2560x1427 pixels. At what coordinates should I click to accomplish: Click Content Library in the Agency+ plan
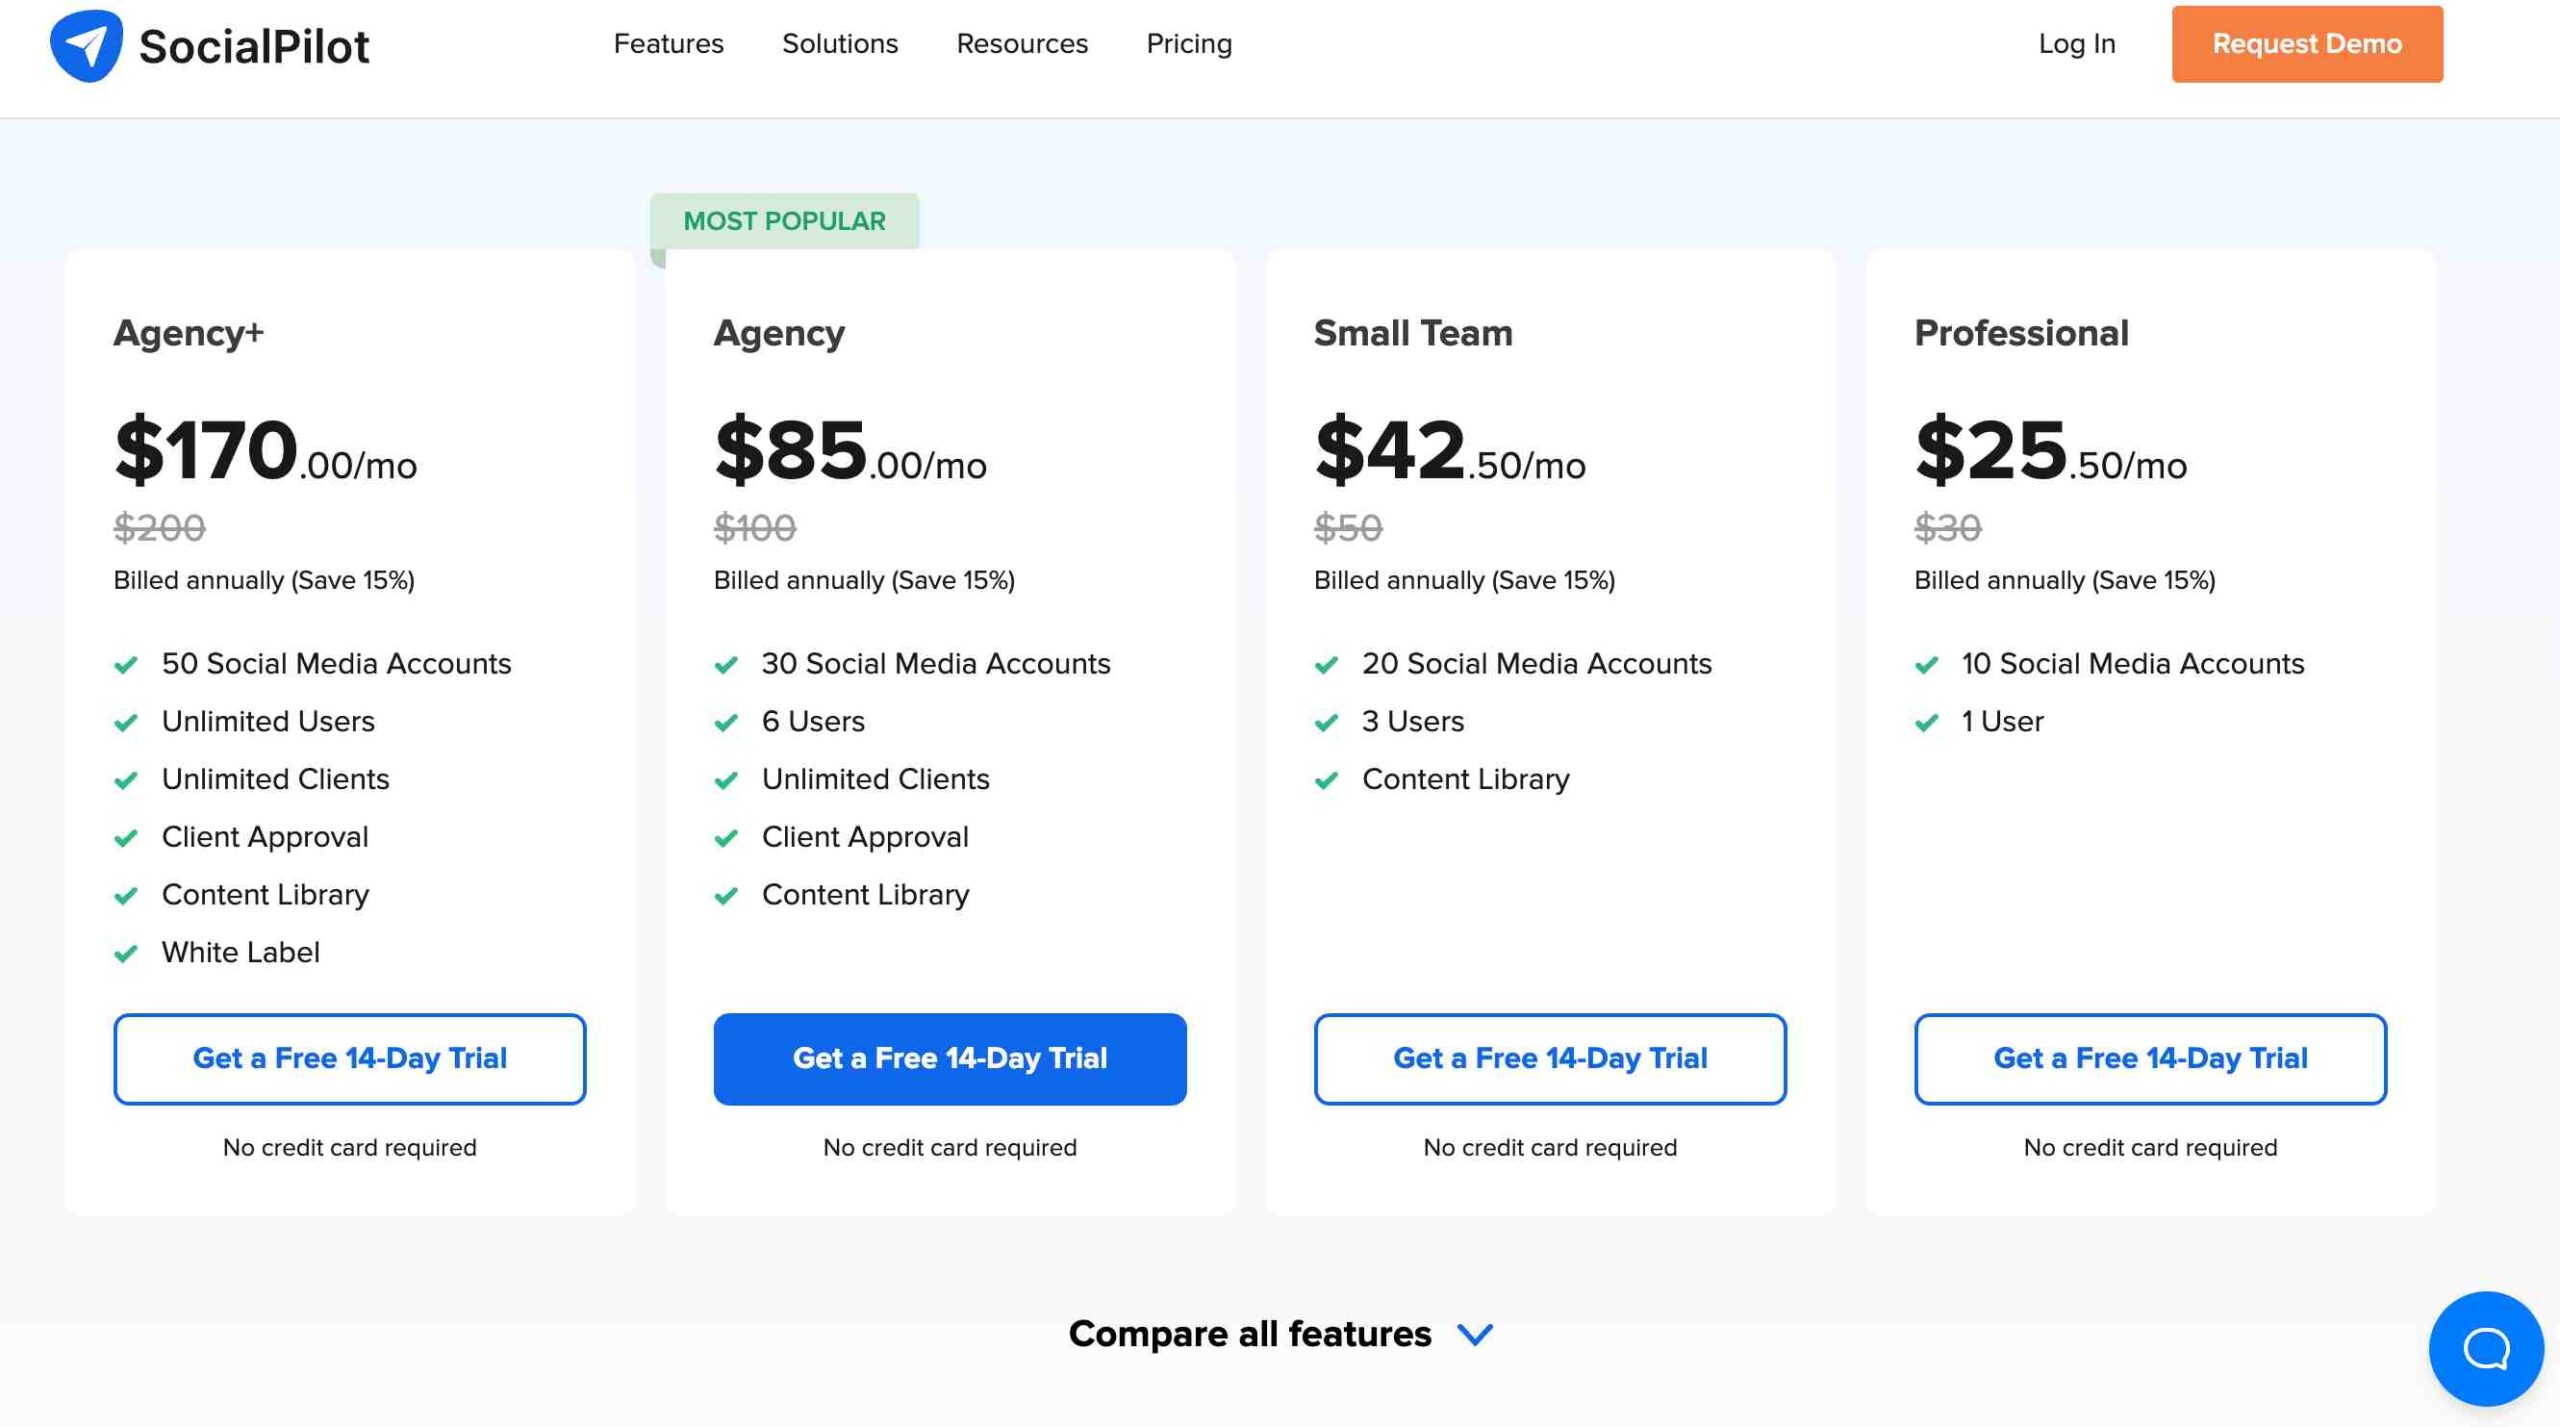(x=265, y=895)
